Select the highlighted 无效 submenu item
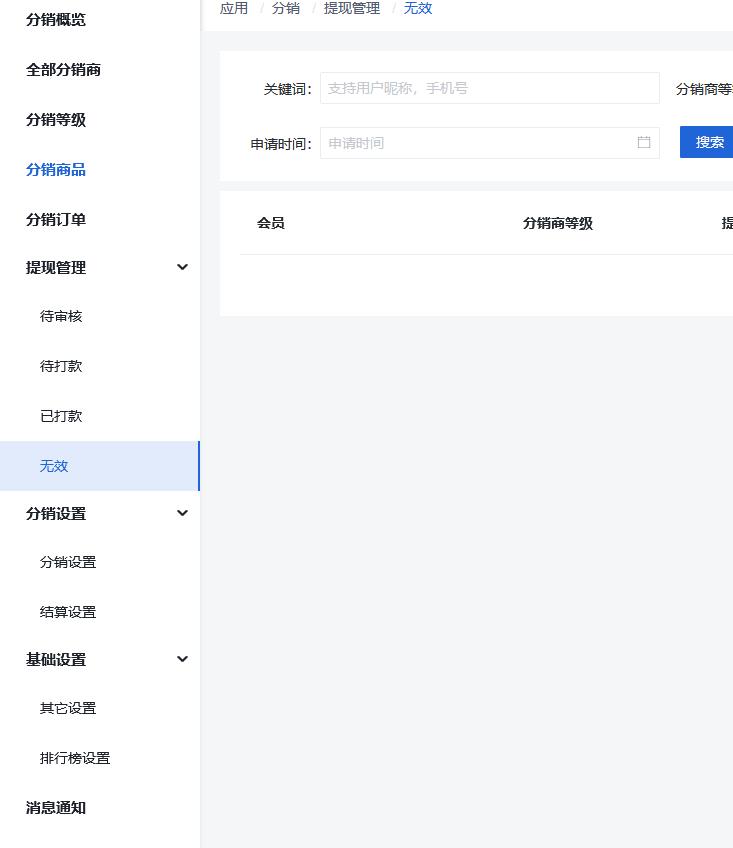This screenshot has height=848, width=733. pyautogui.click(x=100, y=466)
